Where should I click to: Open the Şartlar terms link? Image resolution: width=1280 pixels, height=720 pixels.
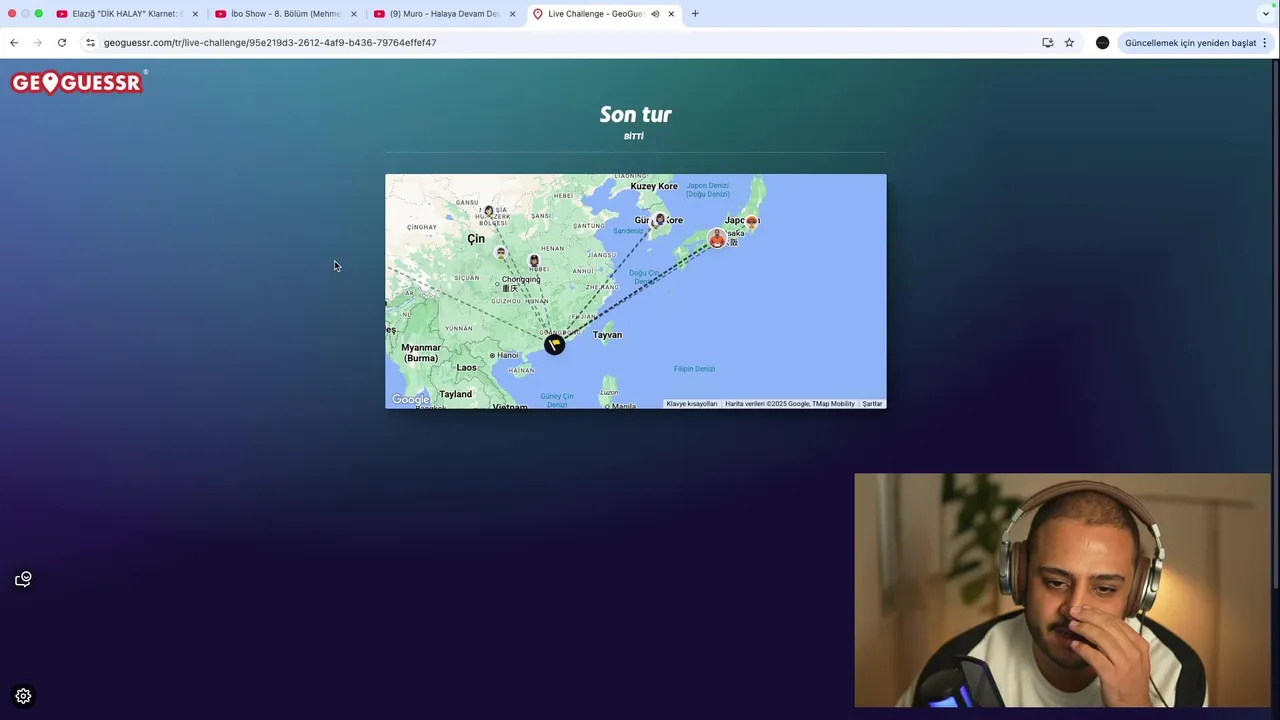click(872, 404)
